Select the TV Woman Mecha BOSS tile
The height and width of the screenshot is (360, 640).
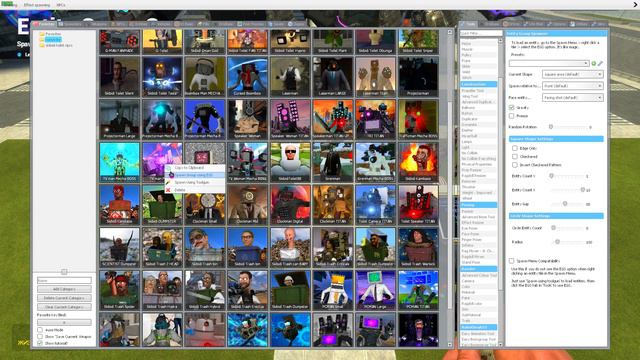247,162
